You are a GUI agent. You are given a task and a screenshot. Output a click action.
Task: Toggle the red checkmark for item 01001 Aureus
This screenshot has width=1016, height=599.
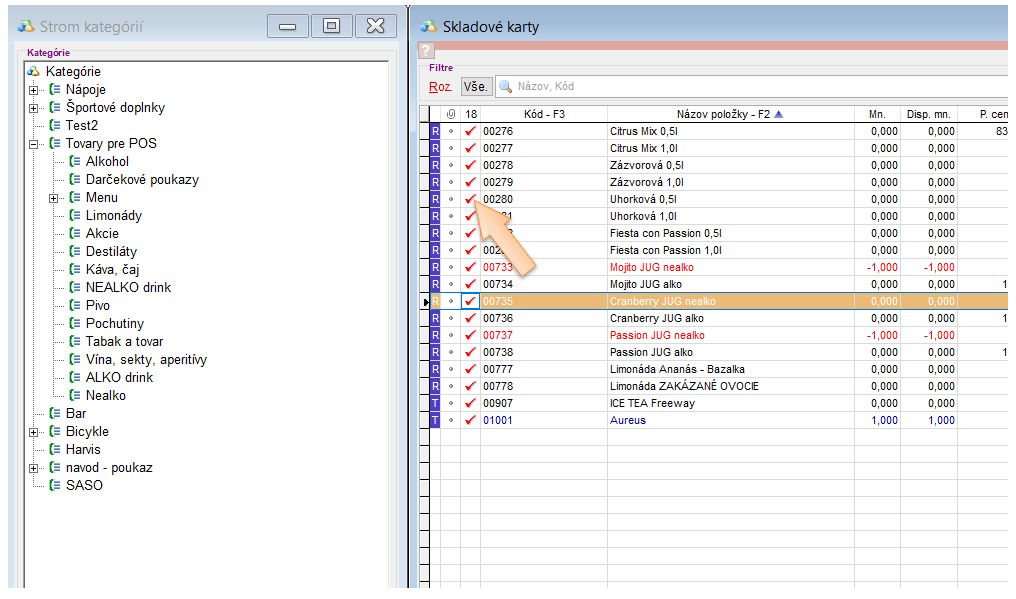pos(470,420)
